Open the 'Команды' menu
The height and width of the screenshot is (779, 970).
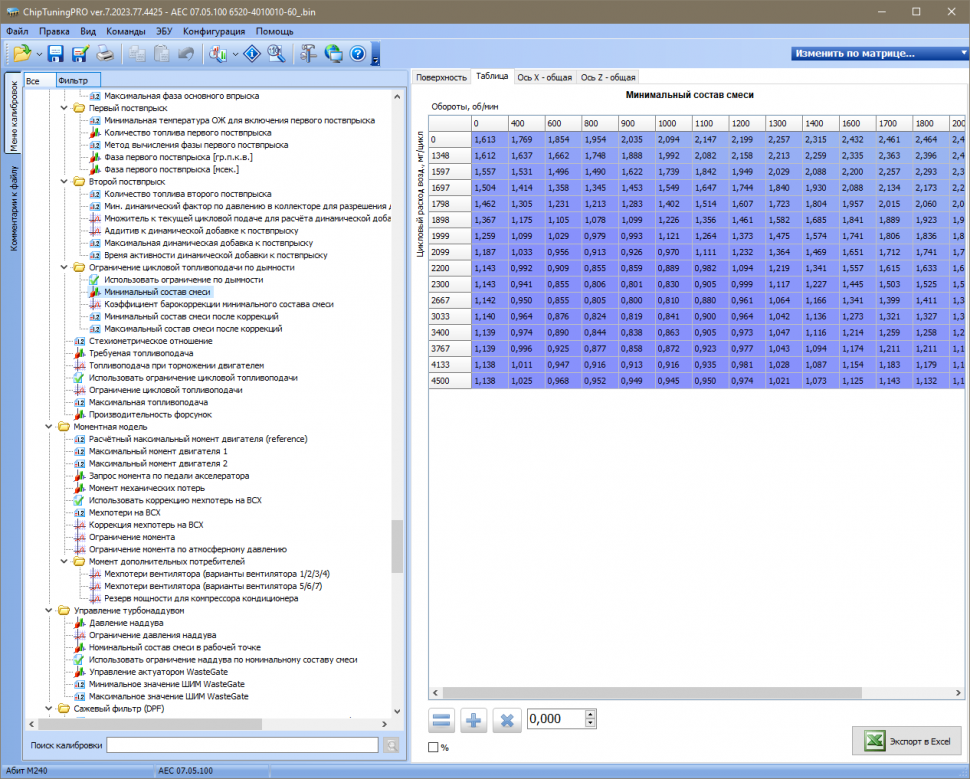(125, 31)
